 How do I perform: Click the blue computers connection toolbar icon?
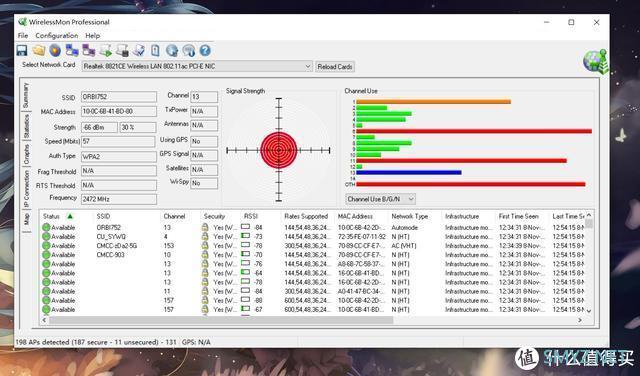click(72, 51)
